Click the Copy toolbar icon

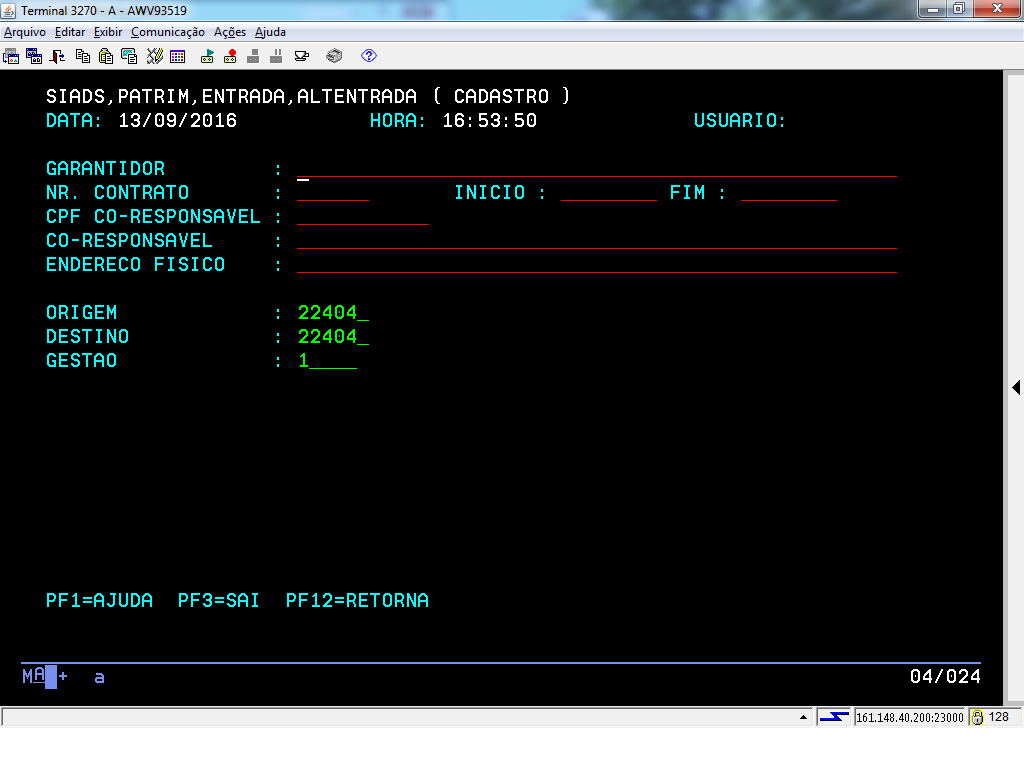coord(83,56)
